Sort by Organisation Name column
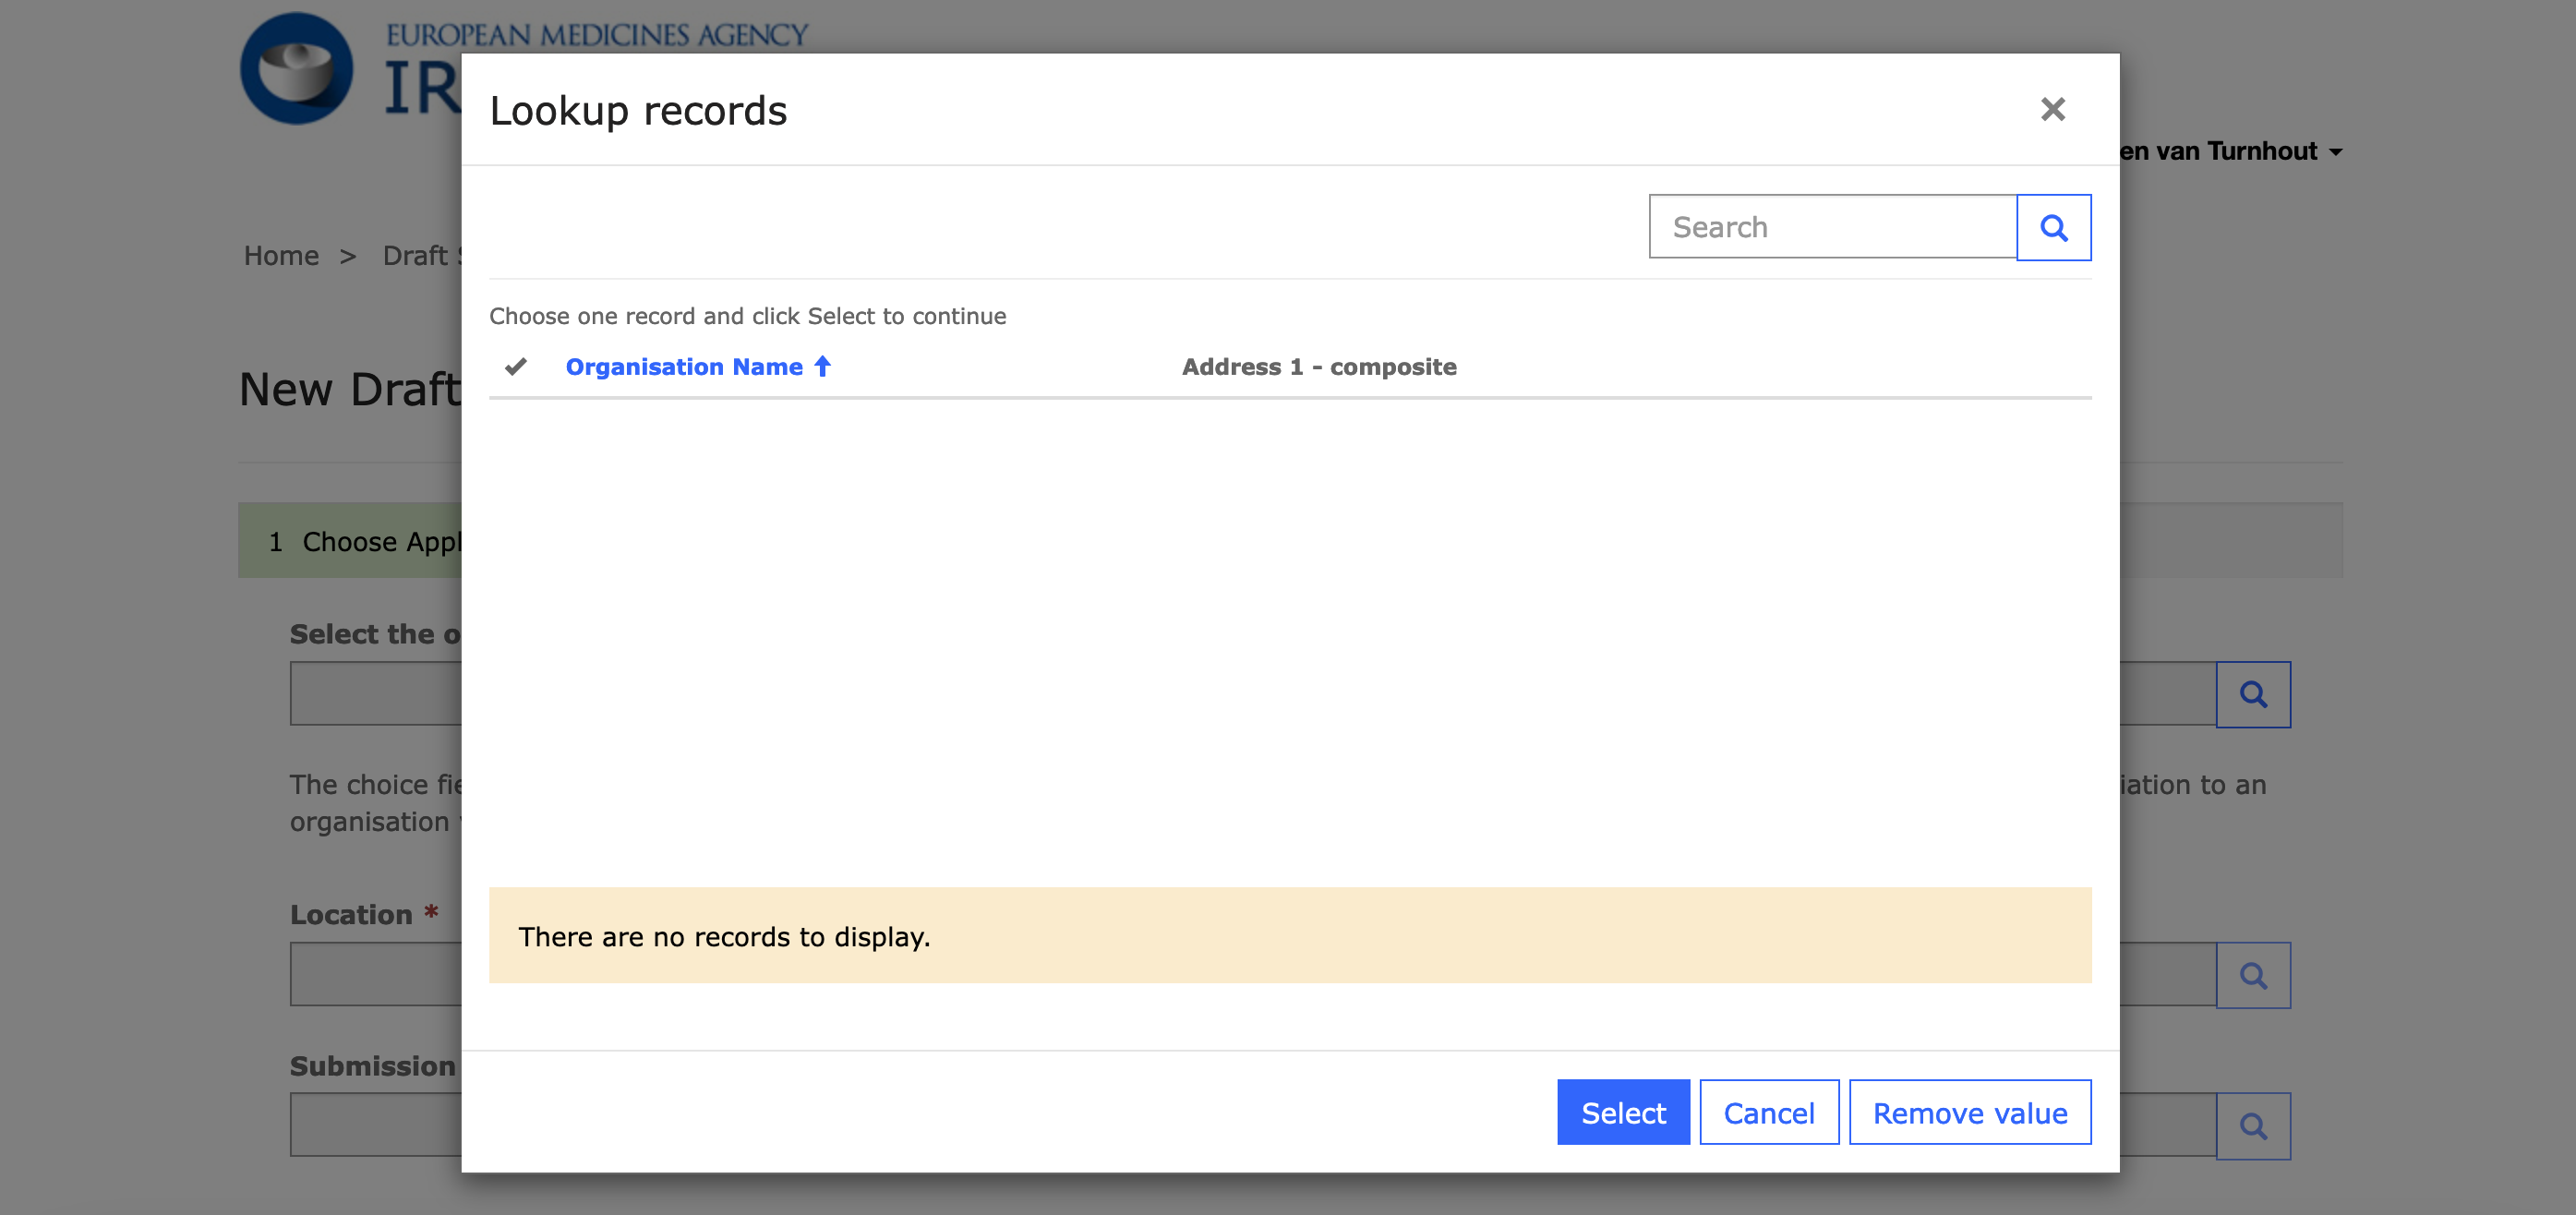Screen dimensions: 2576x1215 pyautogui.click(x=683, y=367)
